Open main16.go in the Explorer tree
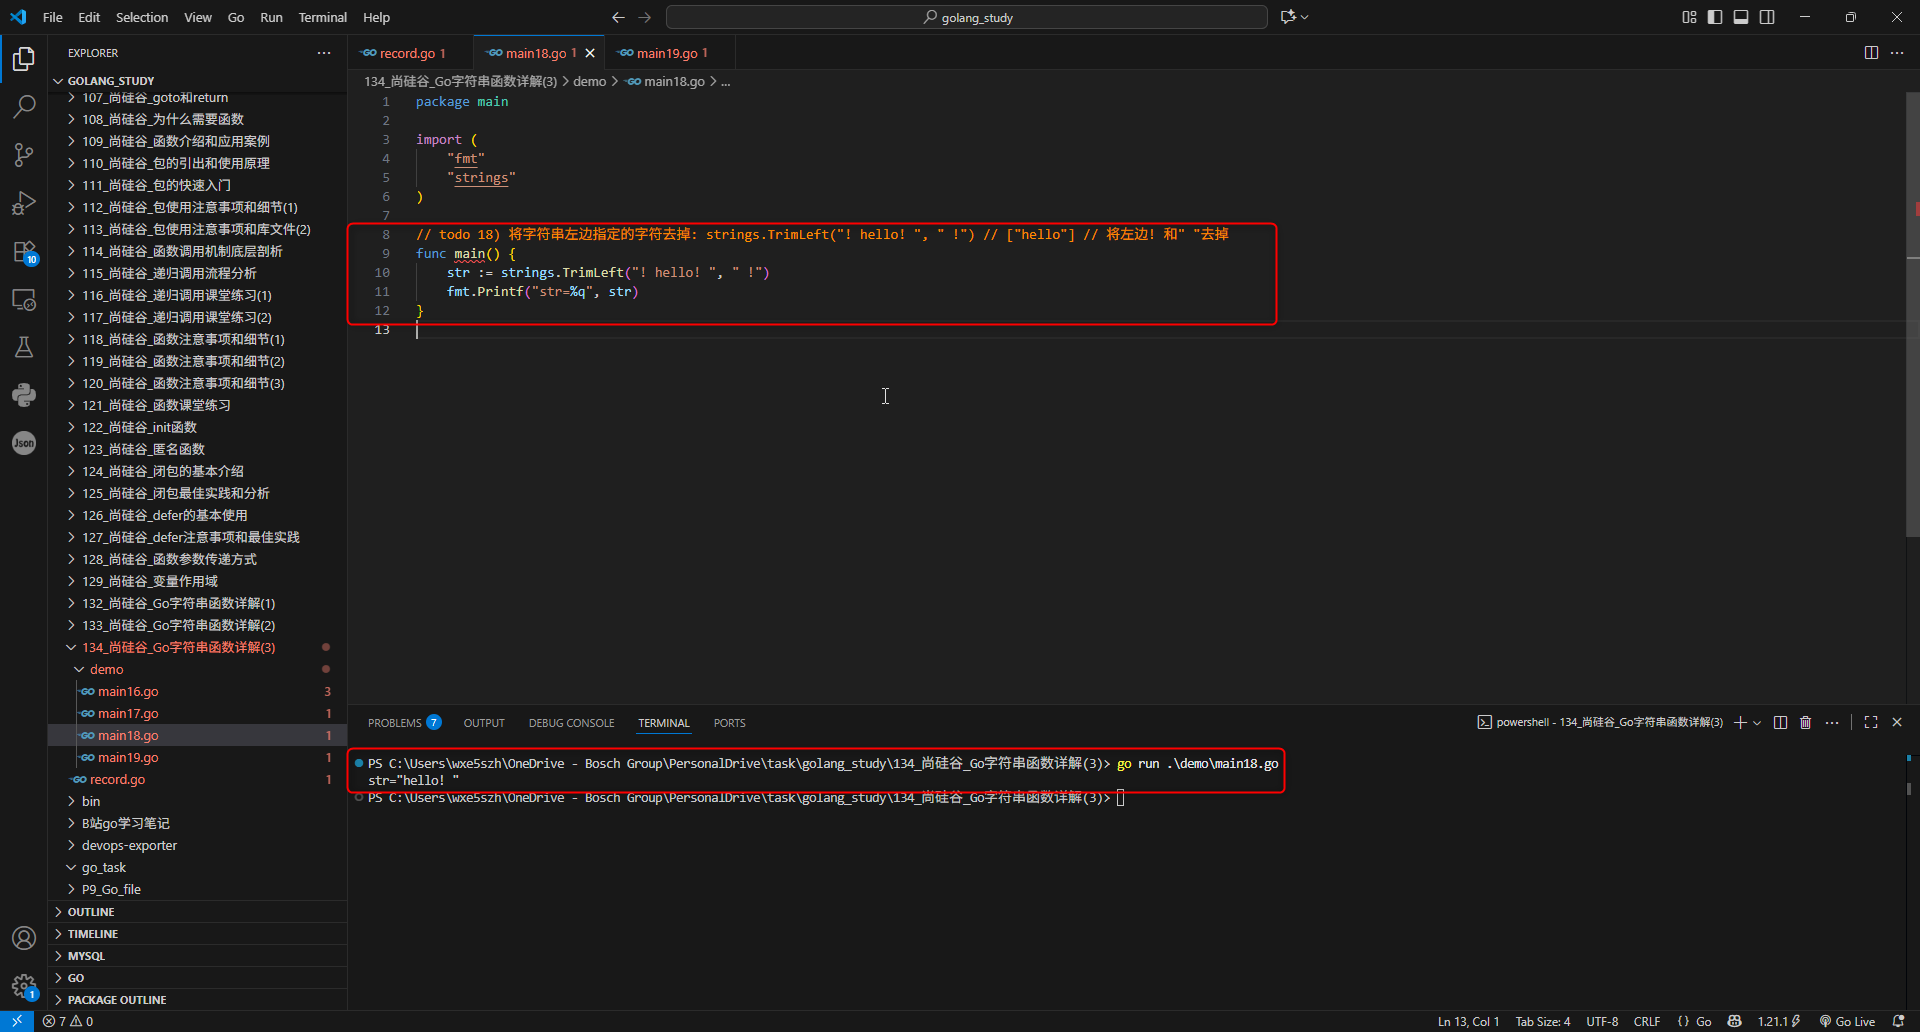This screenshot has height=1032, width=1920. point(197,691)
